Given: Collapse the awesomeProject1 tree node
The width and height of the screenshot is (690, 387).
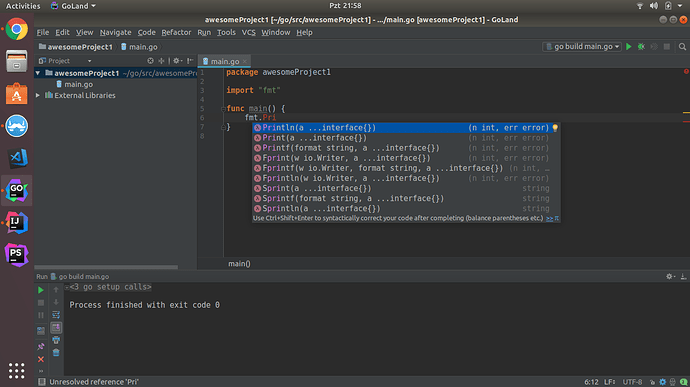Looking at the screenshot, I should click(x=38, y=73).
